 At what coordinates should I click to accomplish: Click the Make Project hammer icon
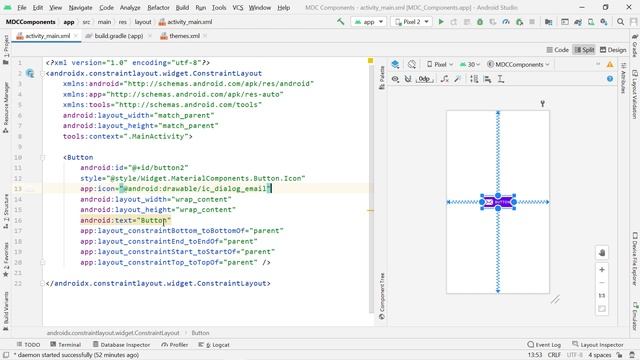[340, 22]
